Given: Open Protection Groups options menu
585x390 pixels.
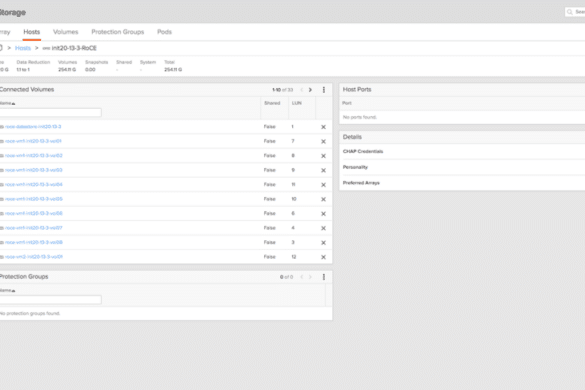Looking at the screenshot, I should tap(324, 277).
